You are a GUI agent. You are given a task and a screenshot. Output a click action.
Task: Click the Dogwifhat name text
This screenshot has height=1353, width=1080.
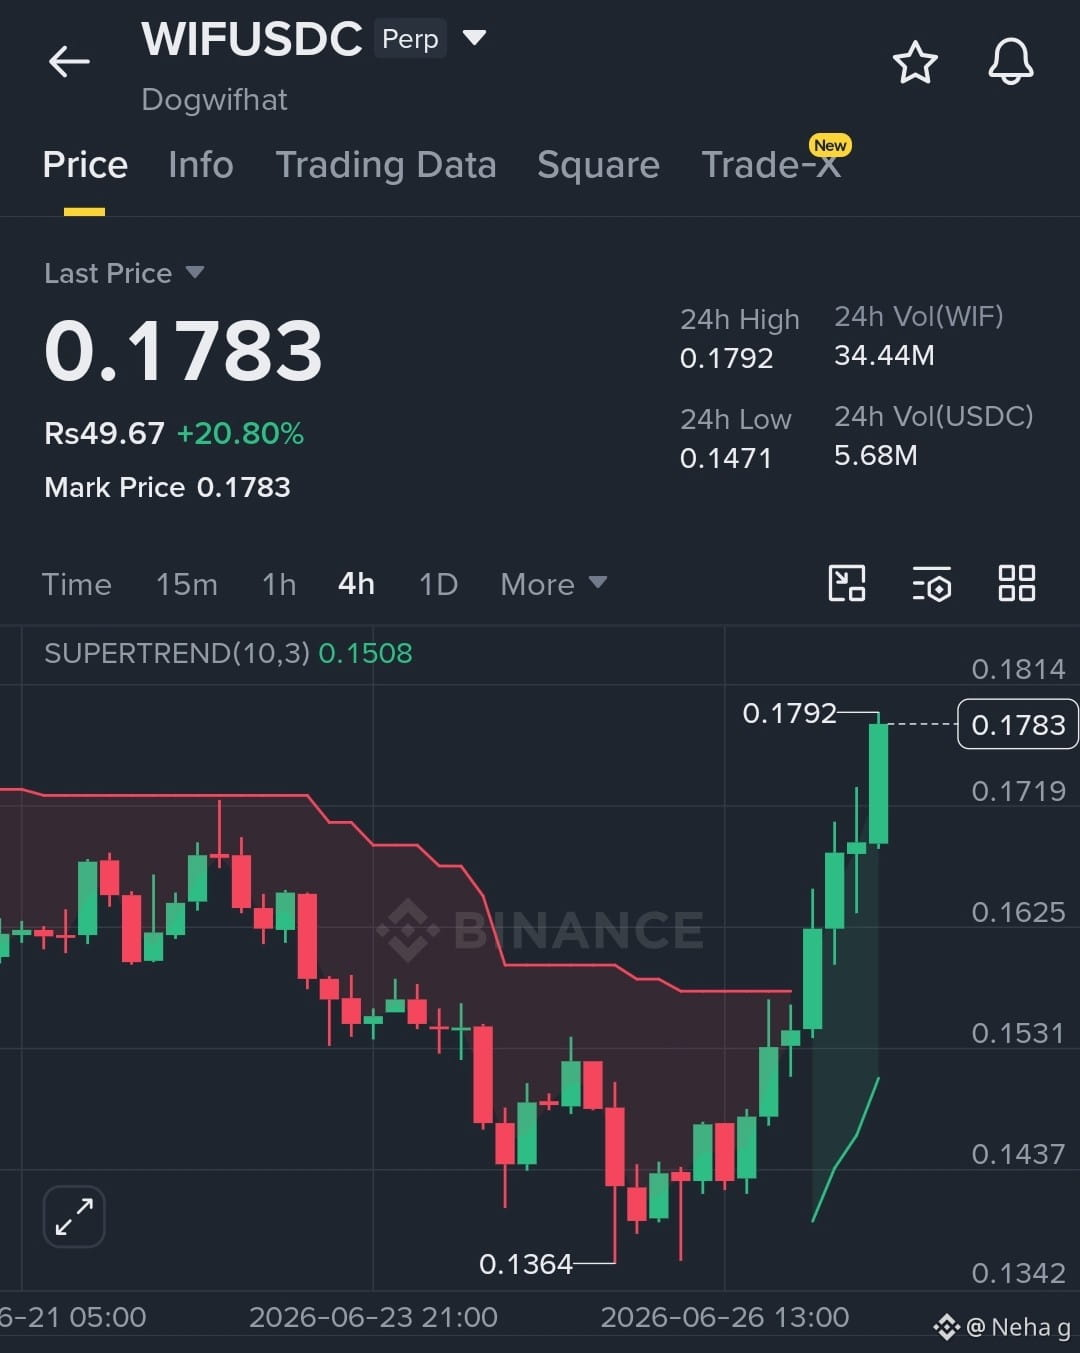(214, 99)
